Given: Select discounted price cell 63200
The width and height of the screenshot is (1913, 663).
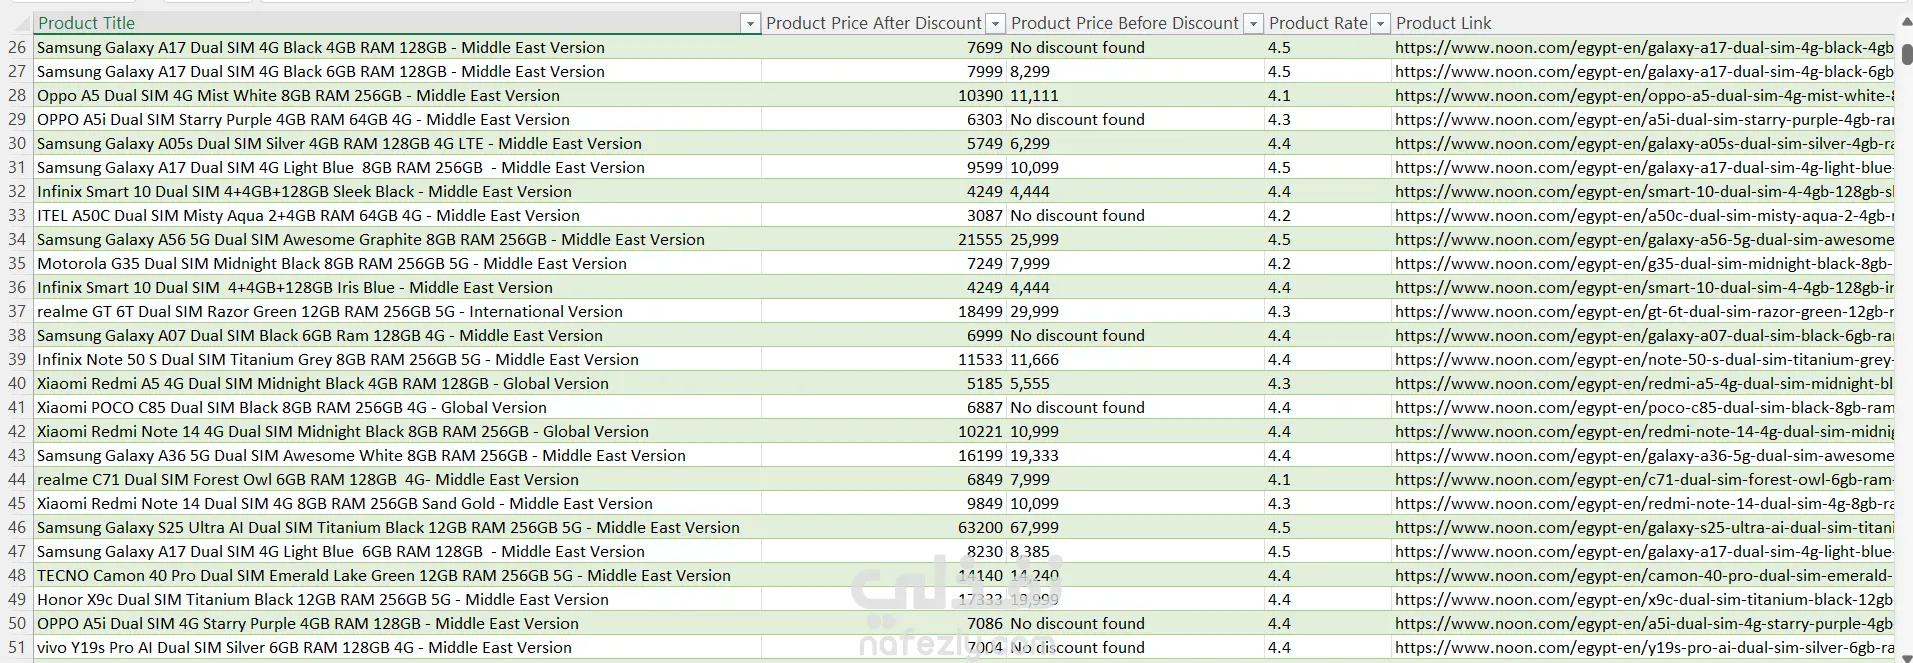Looking at the screenshot, I should click(x=884, y=527).
